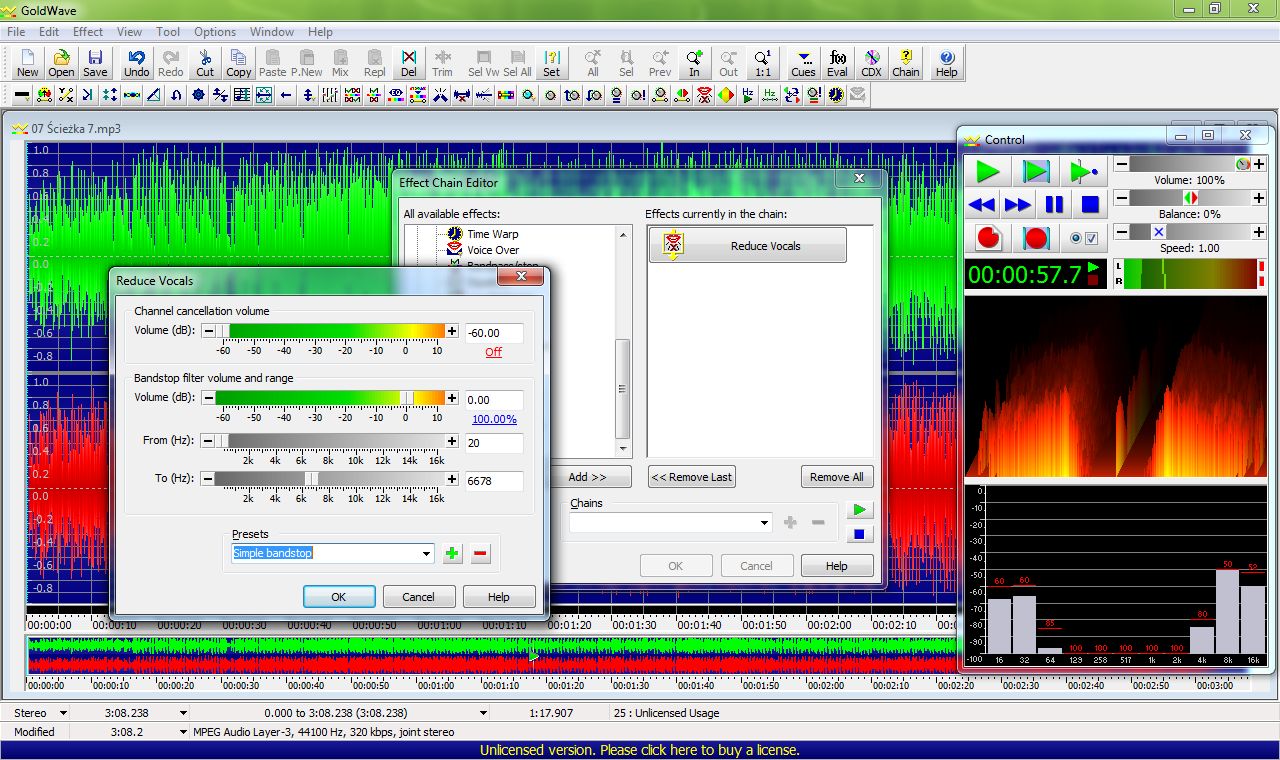Screen dimensions: 1280x760
Task: Play the selection with the second green play button
Action: tap(1035, 171)
